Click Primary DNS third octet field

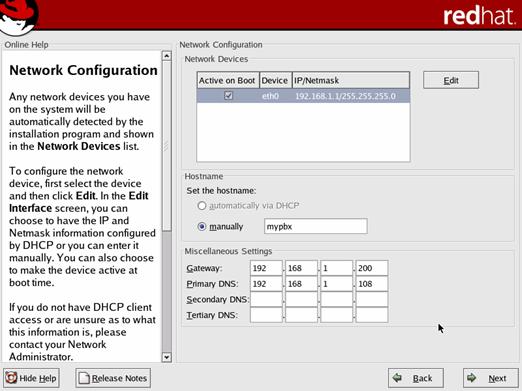pyautogui.click(x=336, y=284)
